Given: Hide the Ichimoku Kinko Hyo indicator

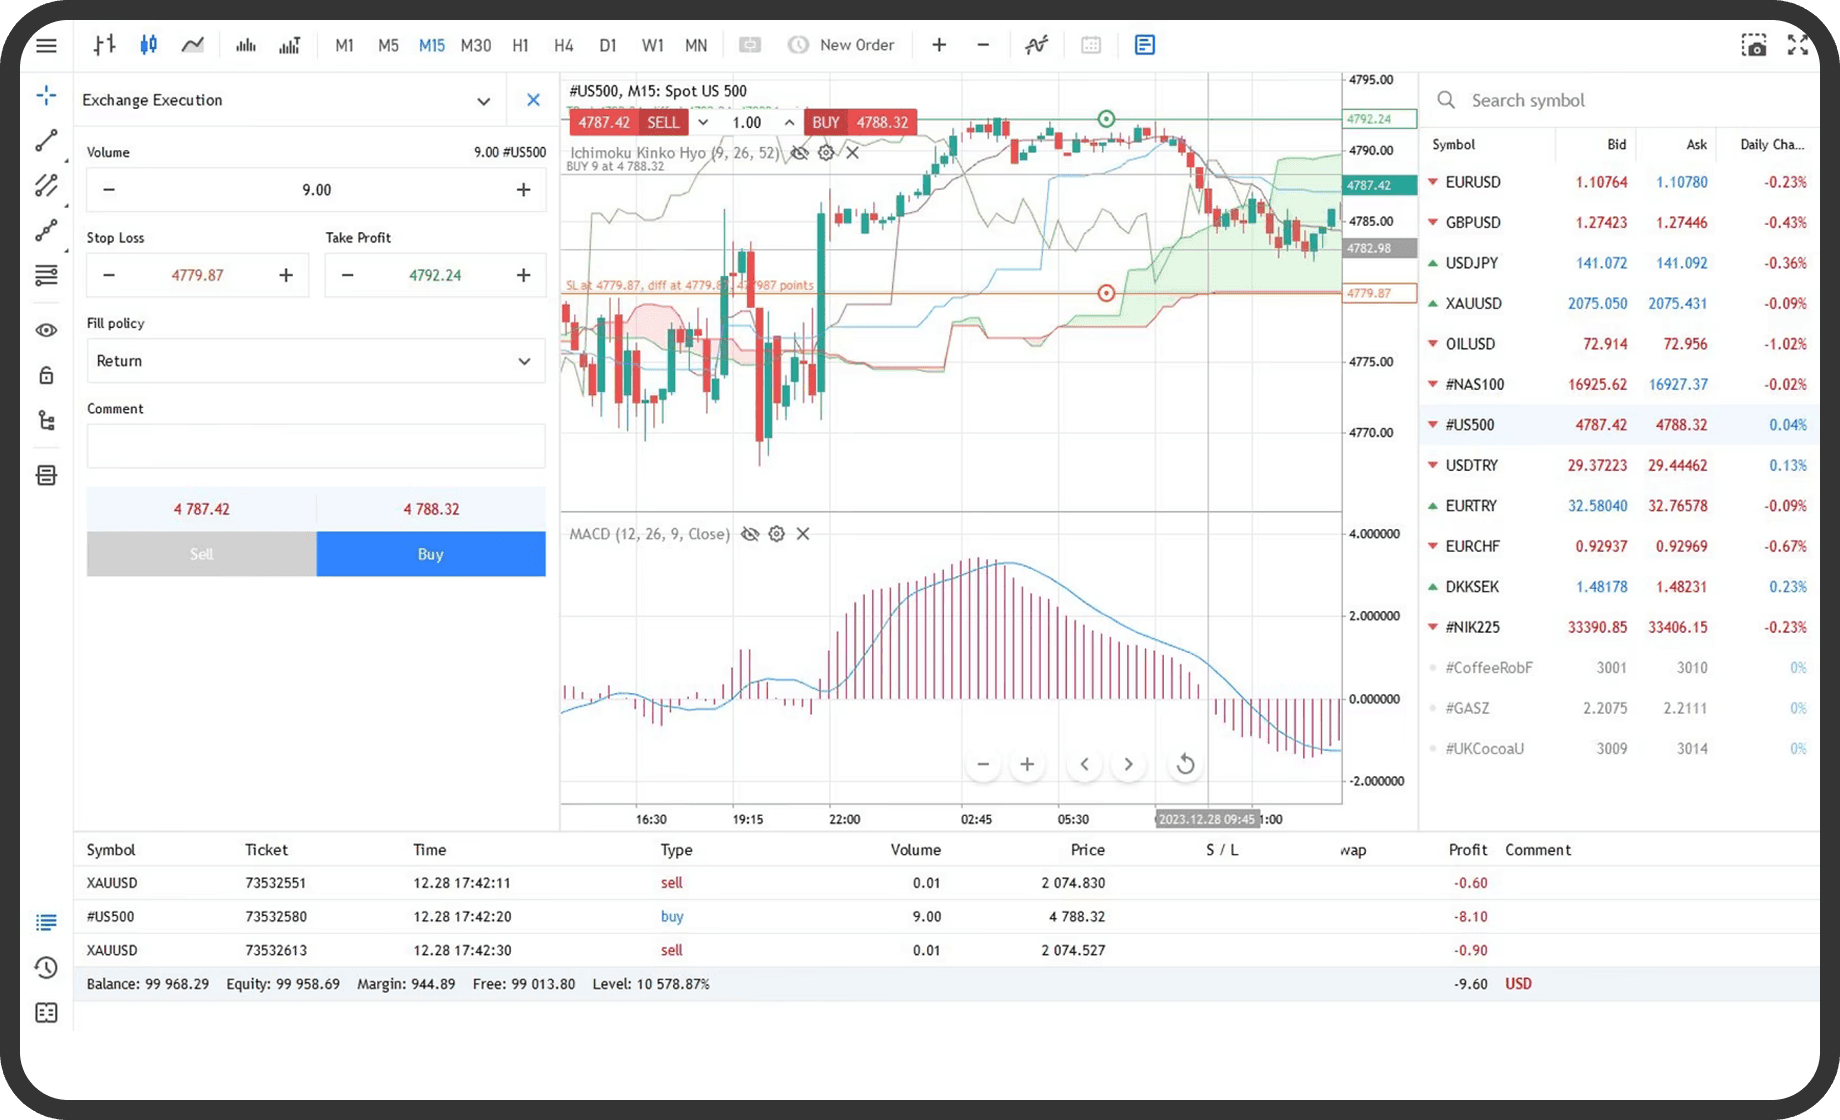Looking at the screenshot, I should click(798, 152).
